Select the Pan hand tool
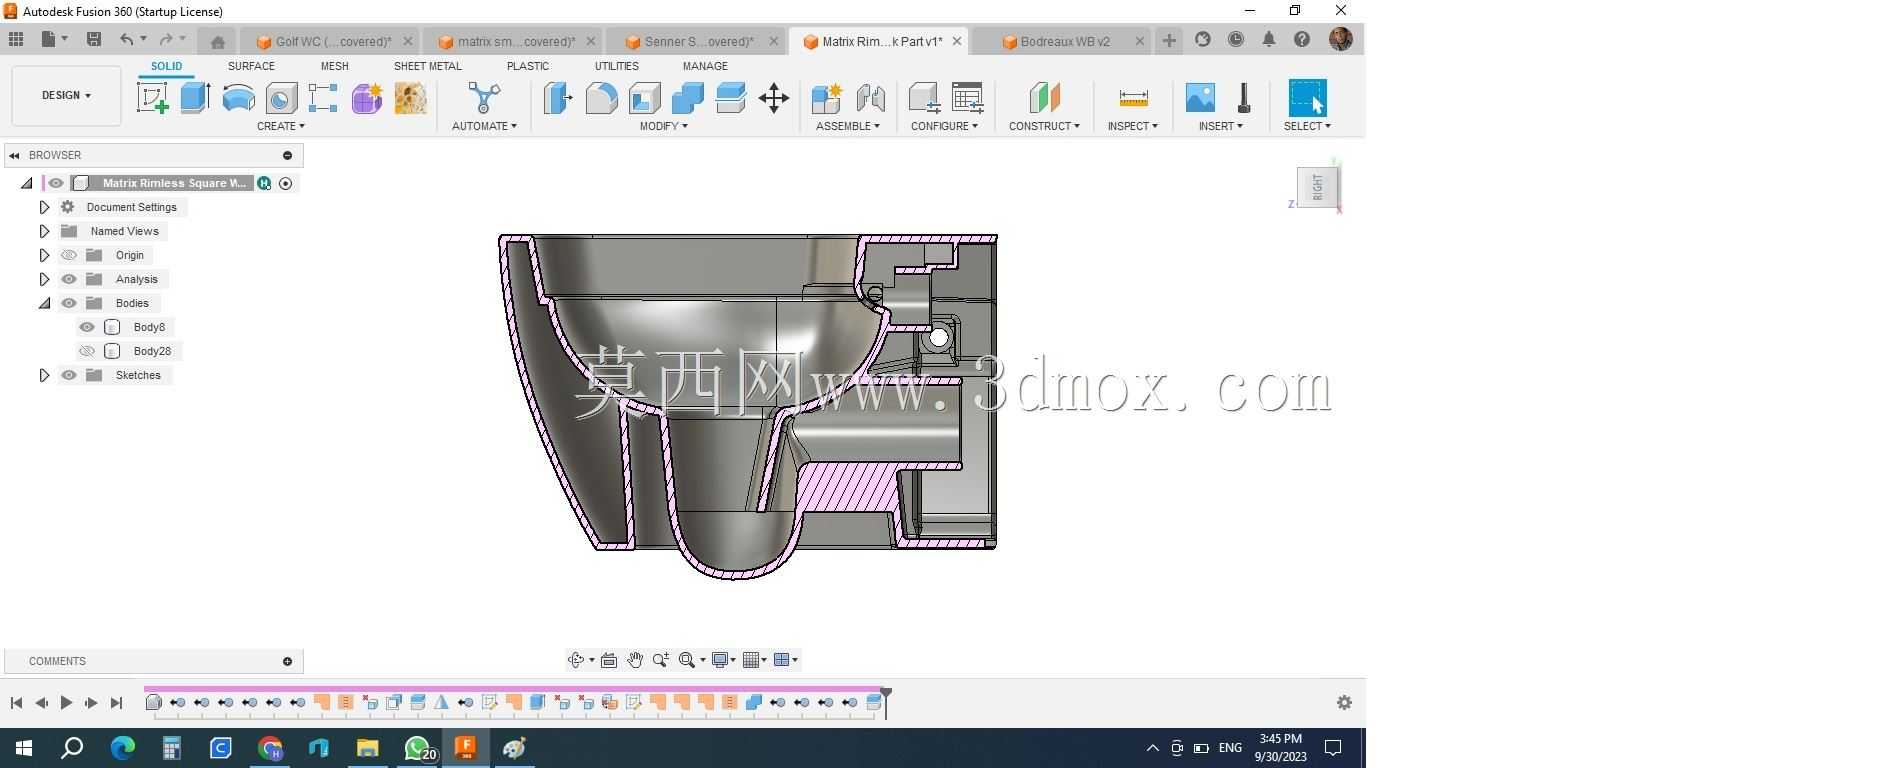The height and width of the screenshot is (768, 1904). pyautogui.click(x=635, y=660)
